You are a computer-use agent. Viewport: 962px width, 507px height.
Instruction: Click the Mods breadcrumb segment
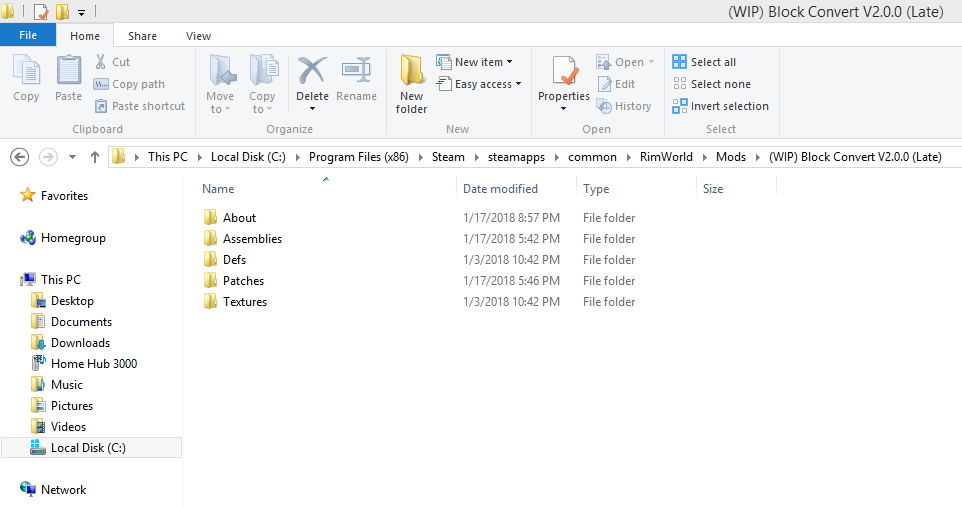(731, 157)
